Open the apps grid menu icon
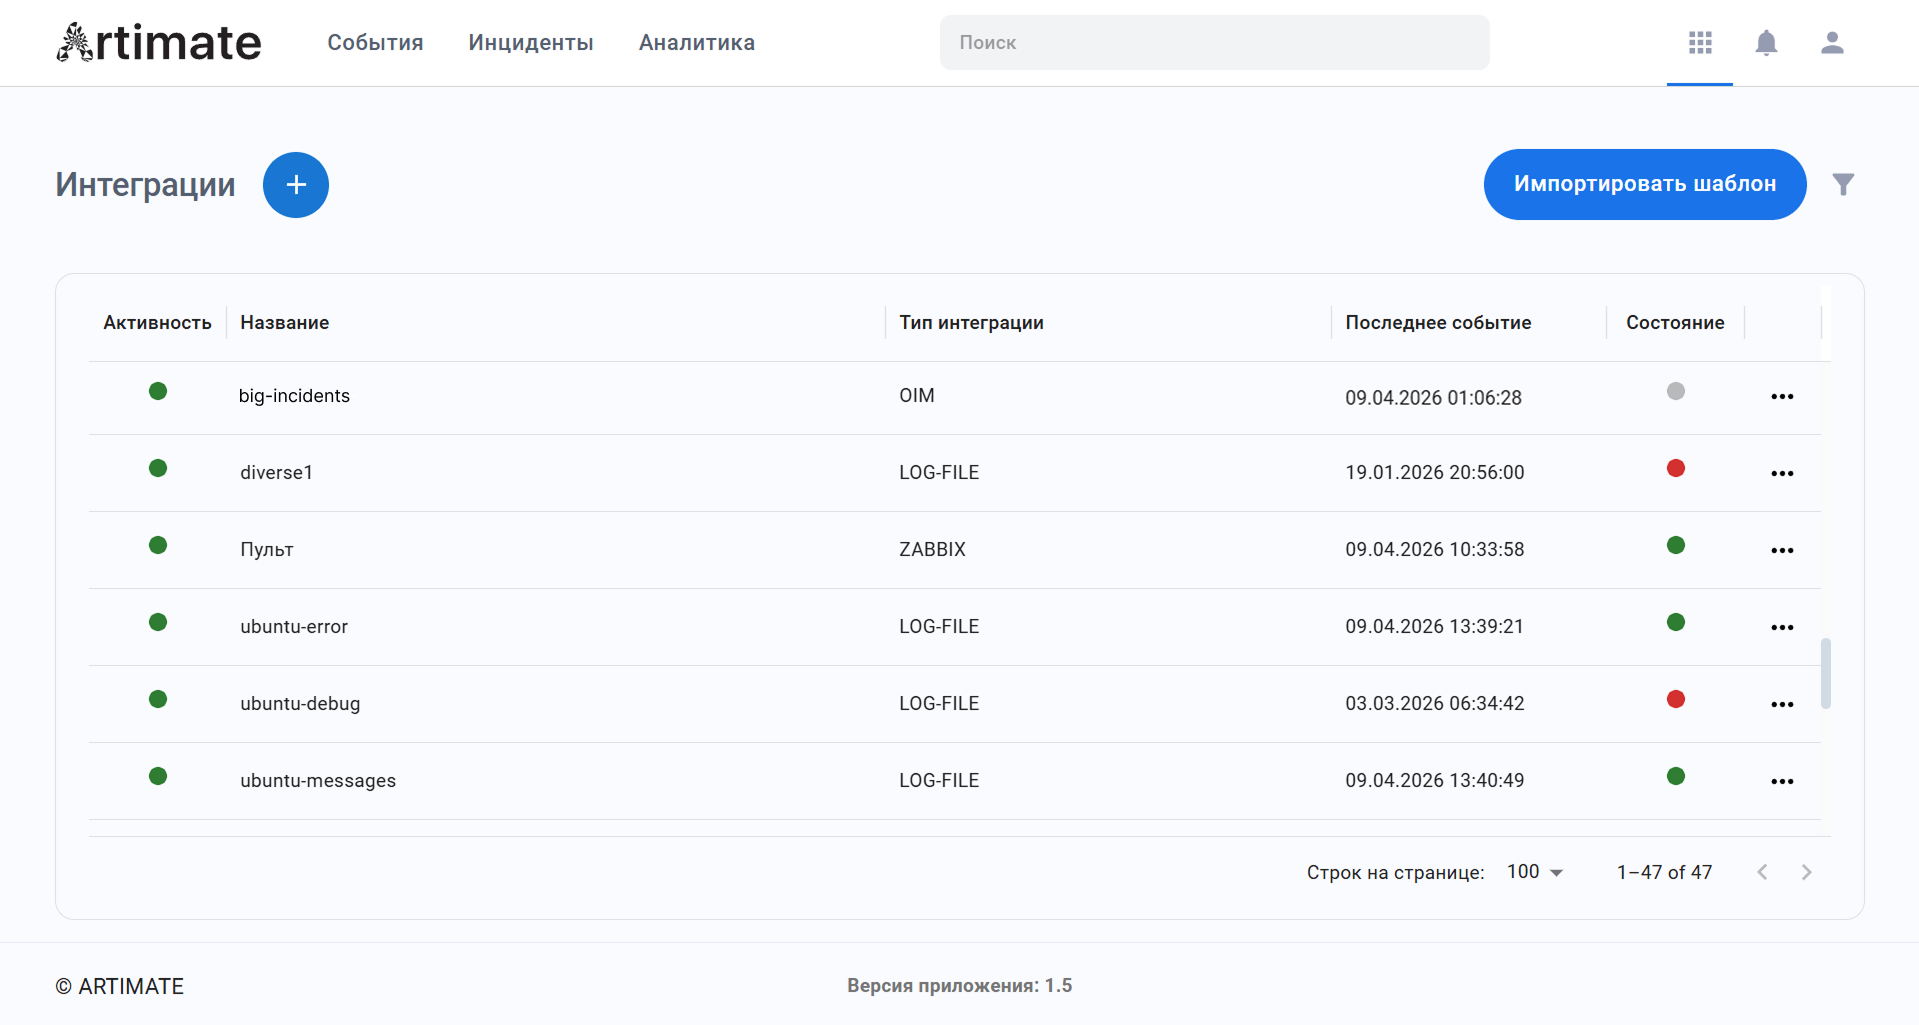1919x1025 pixels. 1700,43
